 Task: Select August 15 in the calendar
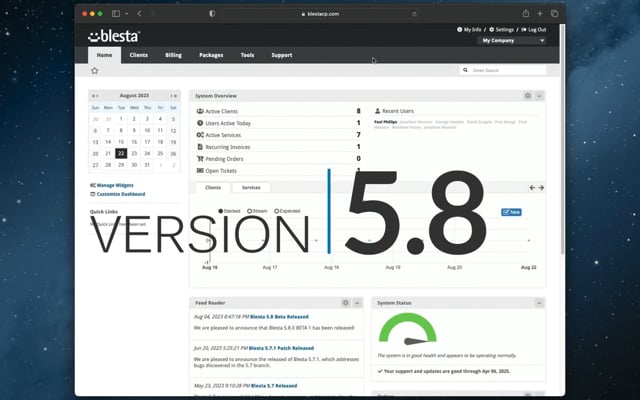pos(121,142)
